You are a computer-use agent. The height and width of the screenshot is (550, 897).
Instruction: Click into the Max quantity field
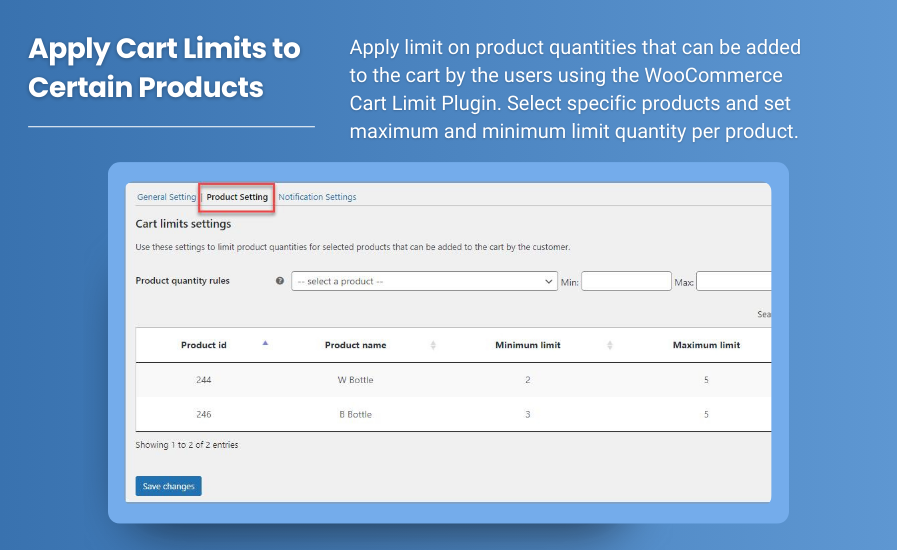[x=734, y=282]
